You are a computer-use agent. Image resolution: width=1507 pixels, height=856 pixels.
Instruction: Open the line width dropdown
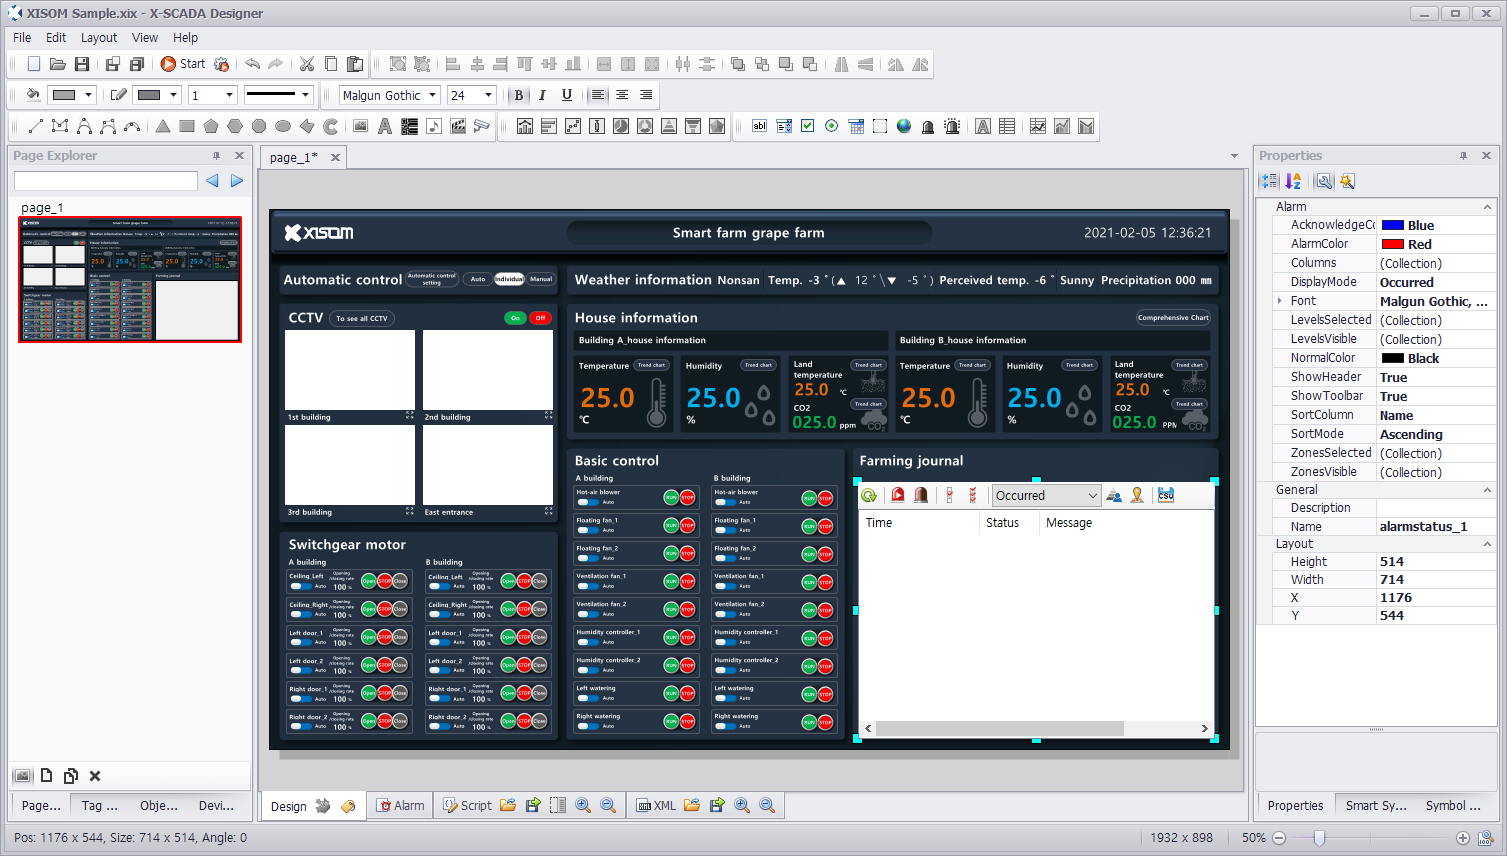click(x=229, y=95)
